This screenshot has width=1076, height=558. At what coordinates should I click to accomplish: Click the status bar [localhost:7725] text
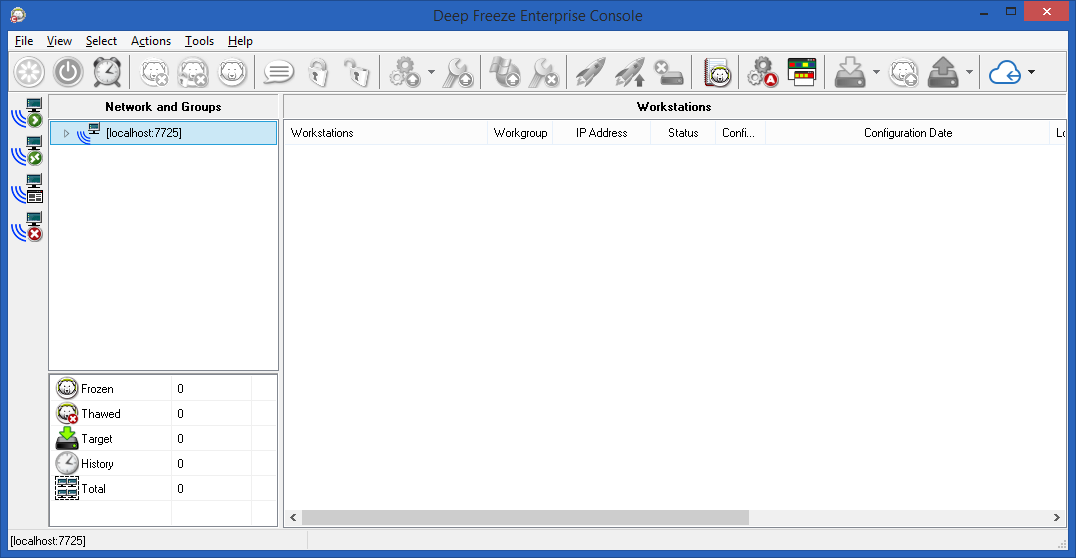point(48,541)
